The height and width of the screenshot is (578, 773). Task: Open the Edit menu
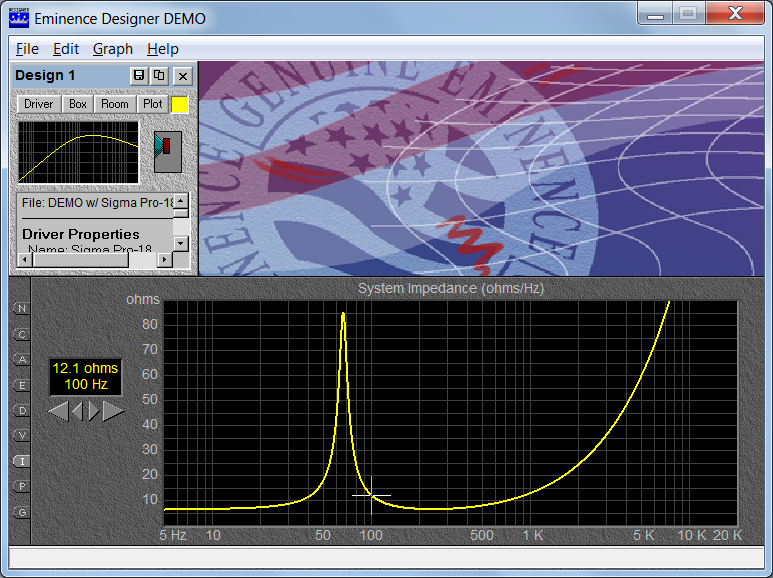[66, 49]
